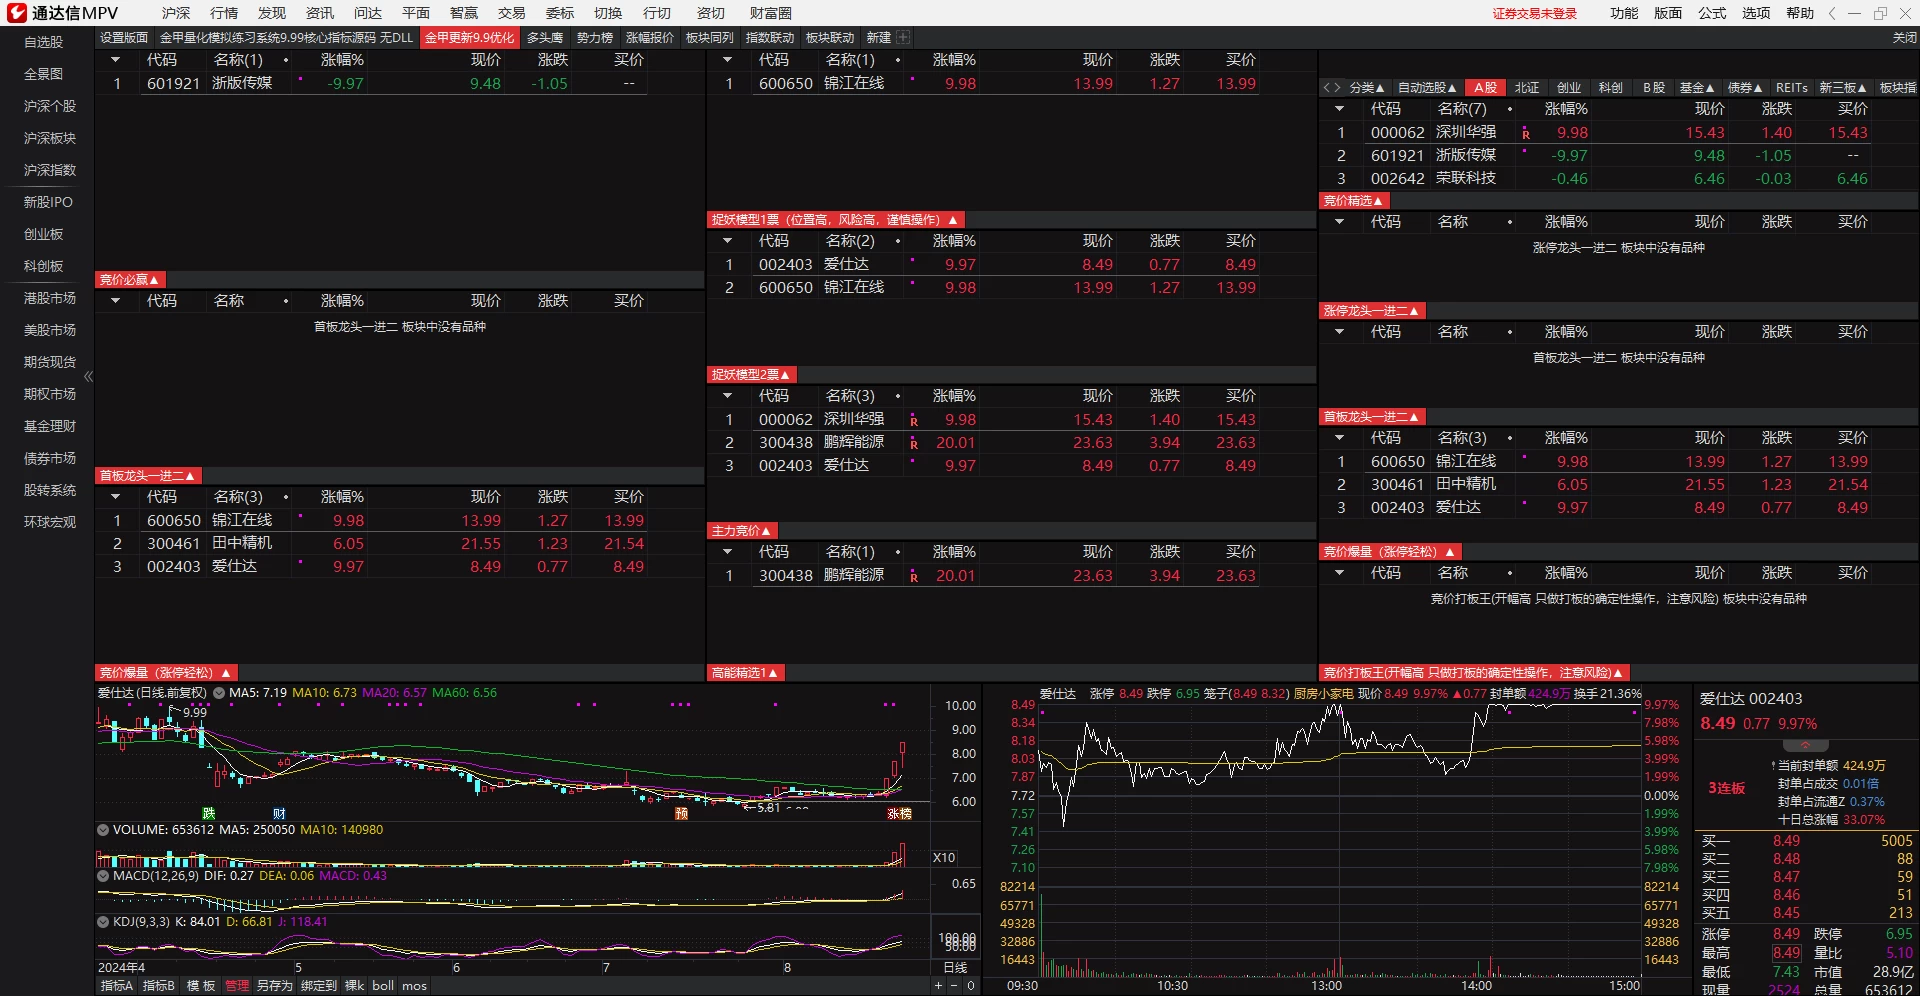Click the circular indicator icon beside VOLUME label

103,830
